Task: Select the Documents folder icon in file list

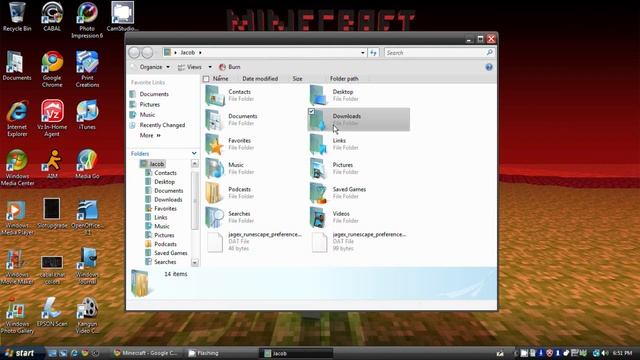Action: click(215, 120)
